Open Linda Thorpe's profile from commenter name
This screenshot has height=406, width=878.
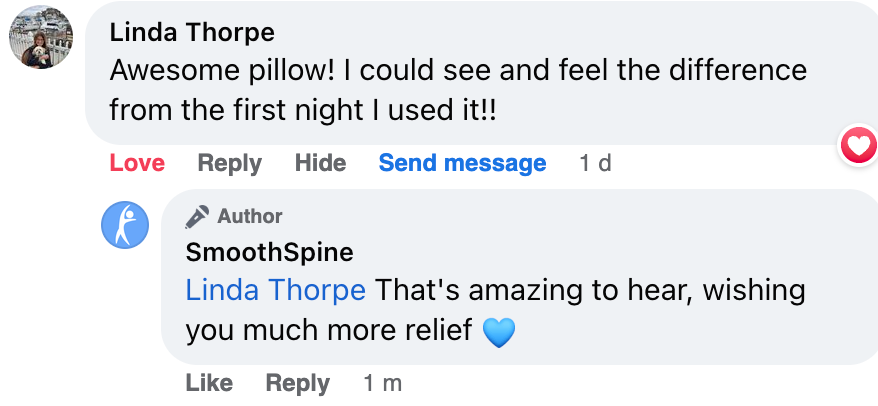coord(192,32)
